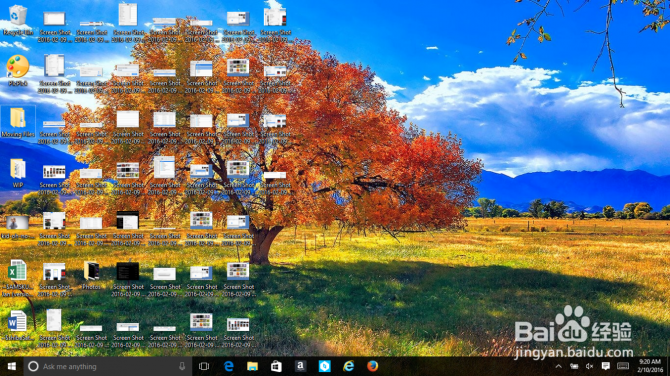This screenshot has height=376, width=670.
Task: Open the blue hexagon app on taskbar
Action: 324,366
